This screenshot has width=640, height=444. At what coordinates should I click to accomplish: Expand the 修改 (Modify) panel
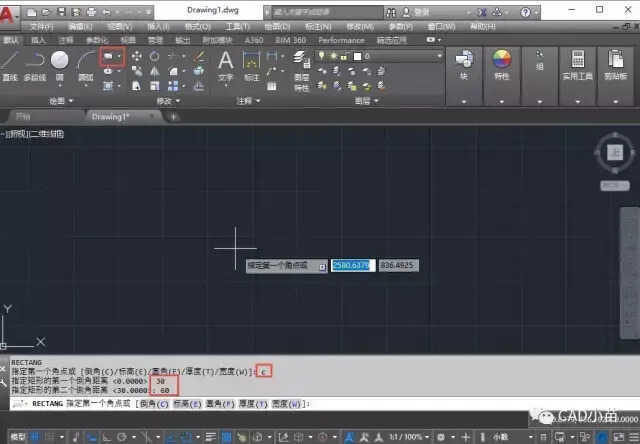(169, 100)
